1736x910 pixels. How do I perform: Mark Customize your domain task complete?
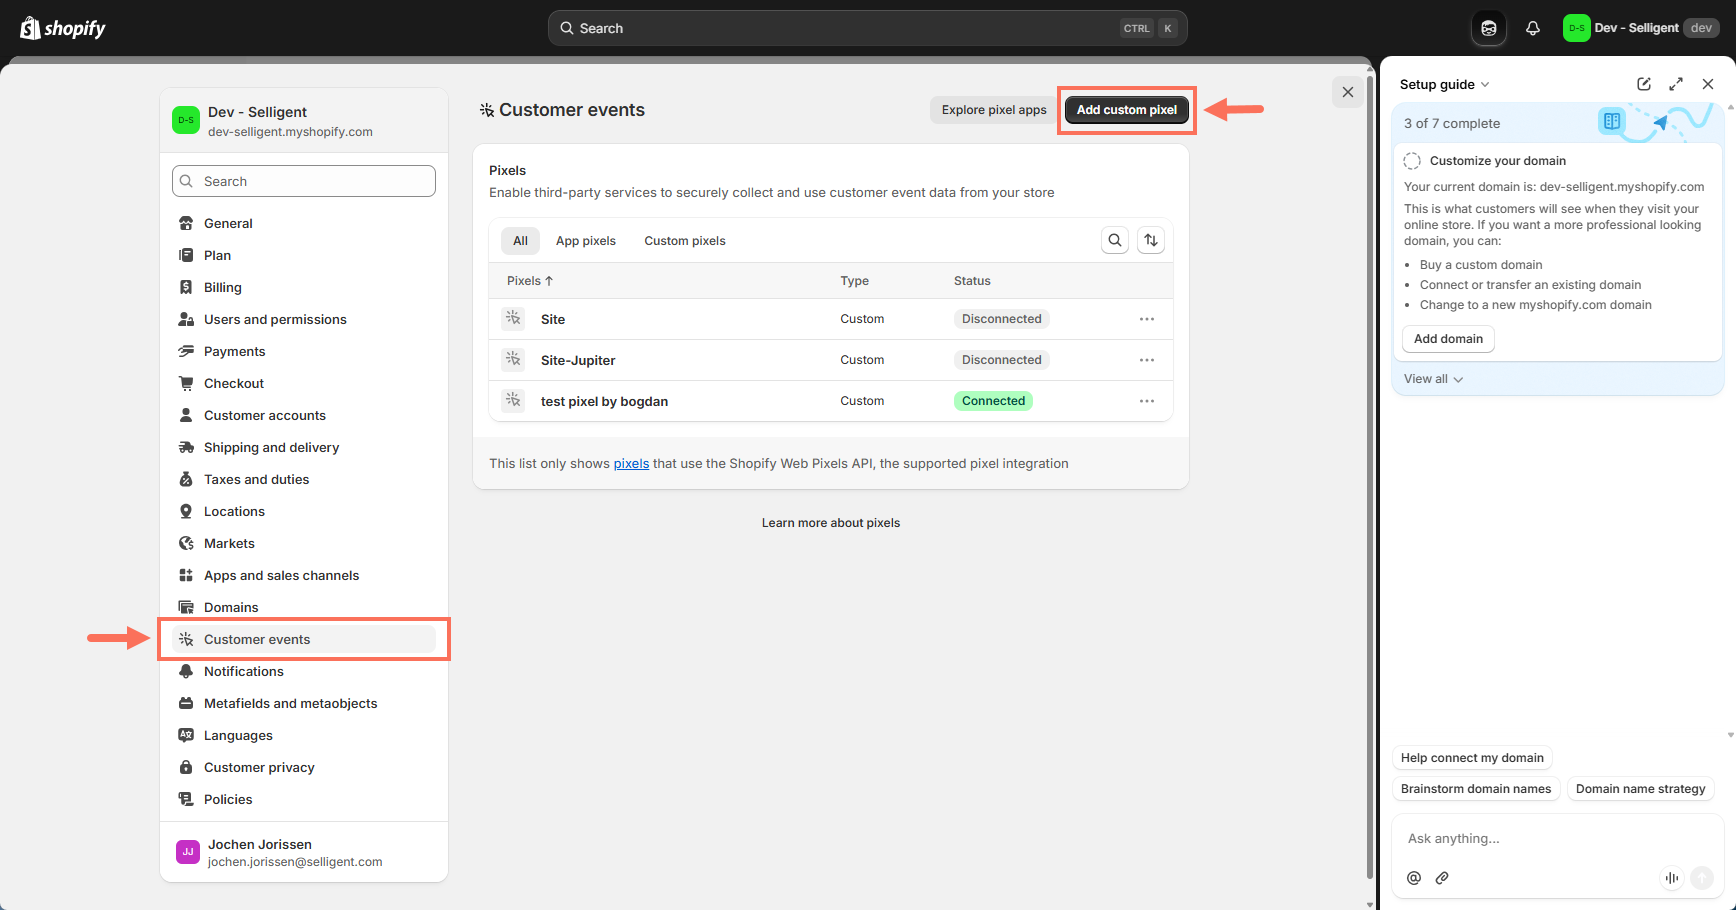(1412, 161)
